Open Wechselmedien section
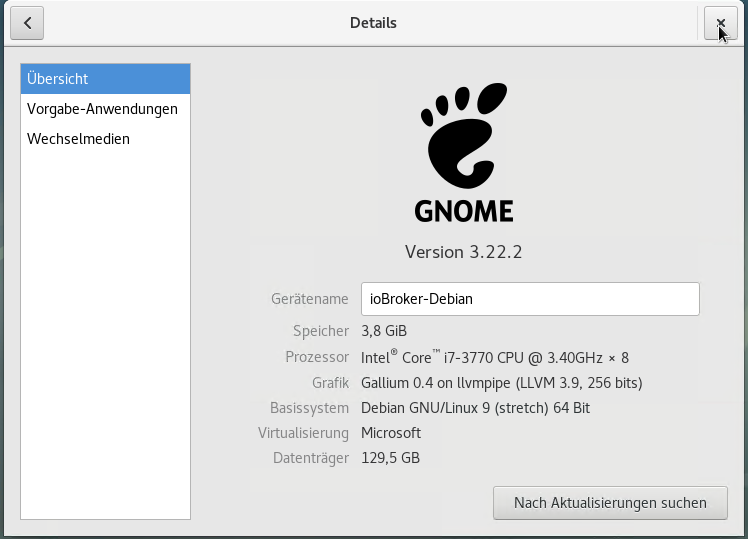748x541 pixels. 105,139
